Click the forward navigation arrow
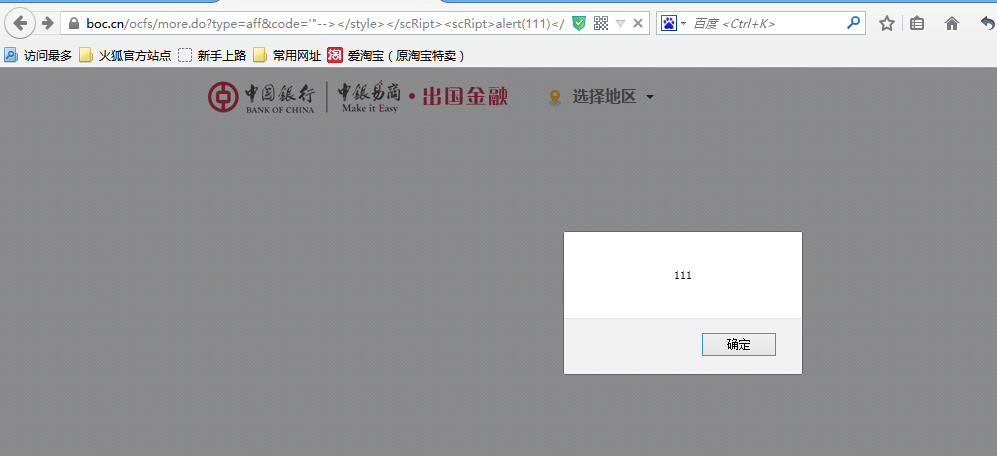Image resolution: width=997 pixels, height=456 pixels. pyautogui.click(x=47, y=24)
